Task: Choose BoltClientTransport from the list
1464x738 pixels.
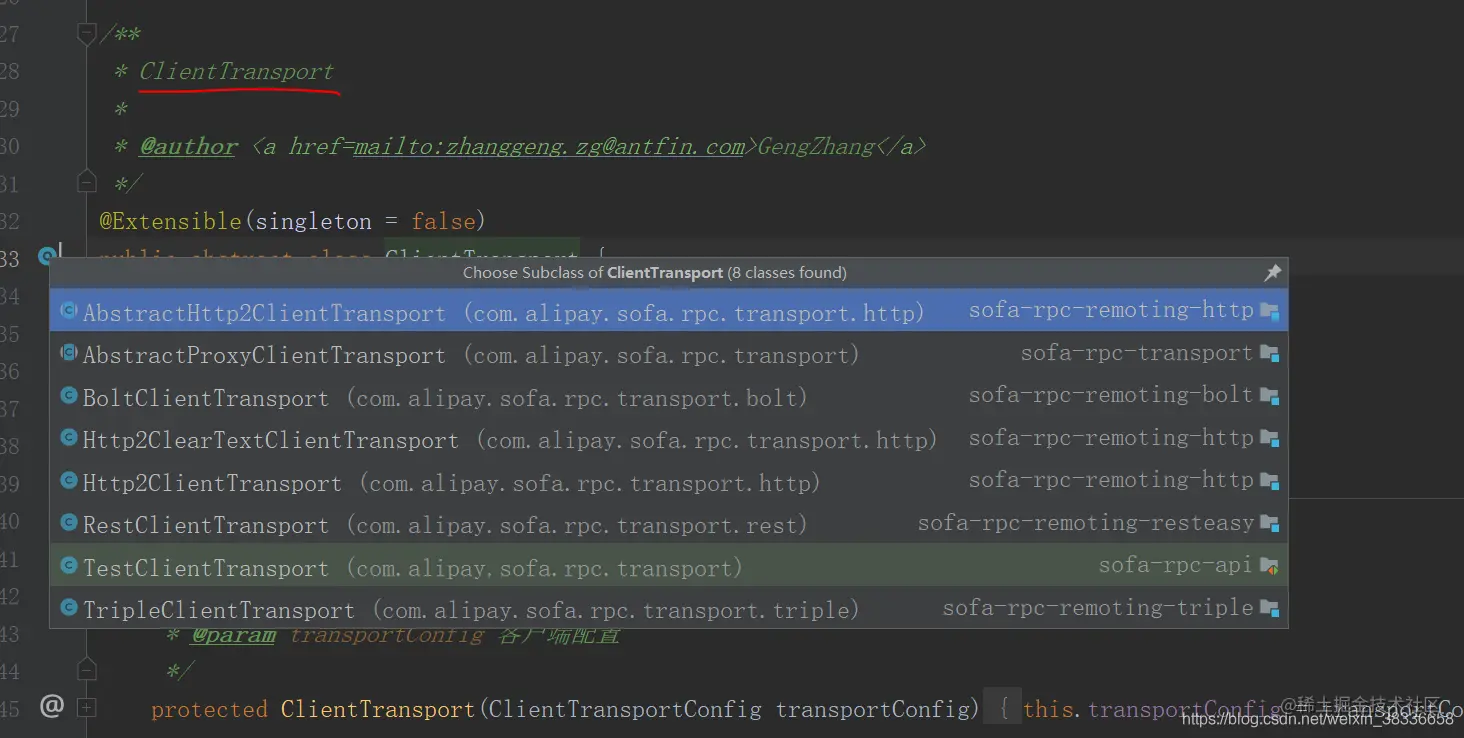Action: [669, 396]
